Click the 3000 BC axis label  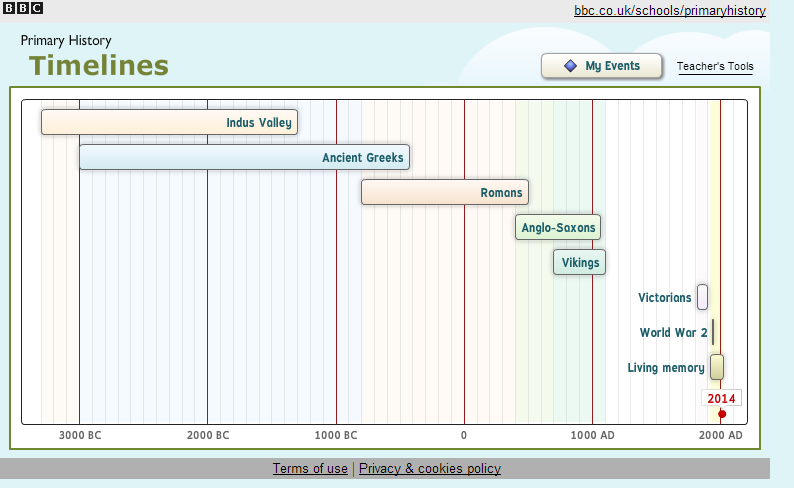click(80, 435)
